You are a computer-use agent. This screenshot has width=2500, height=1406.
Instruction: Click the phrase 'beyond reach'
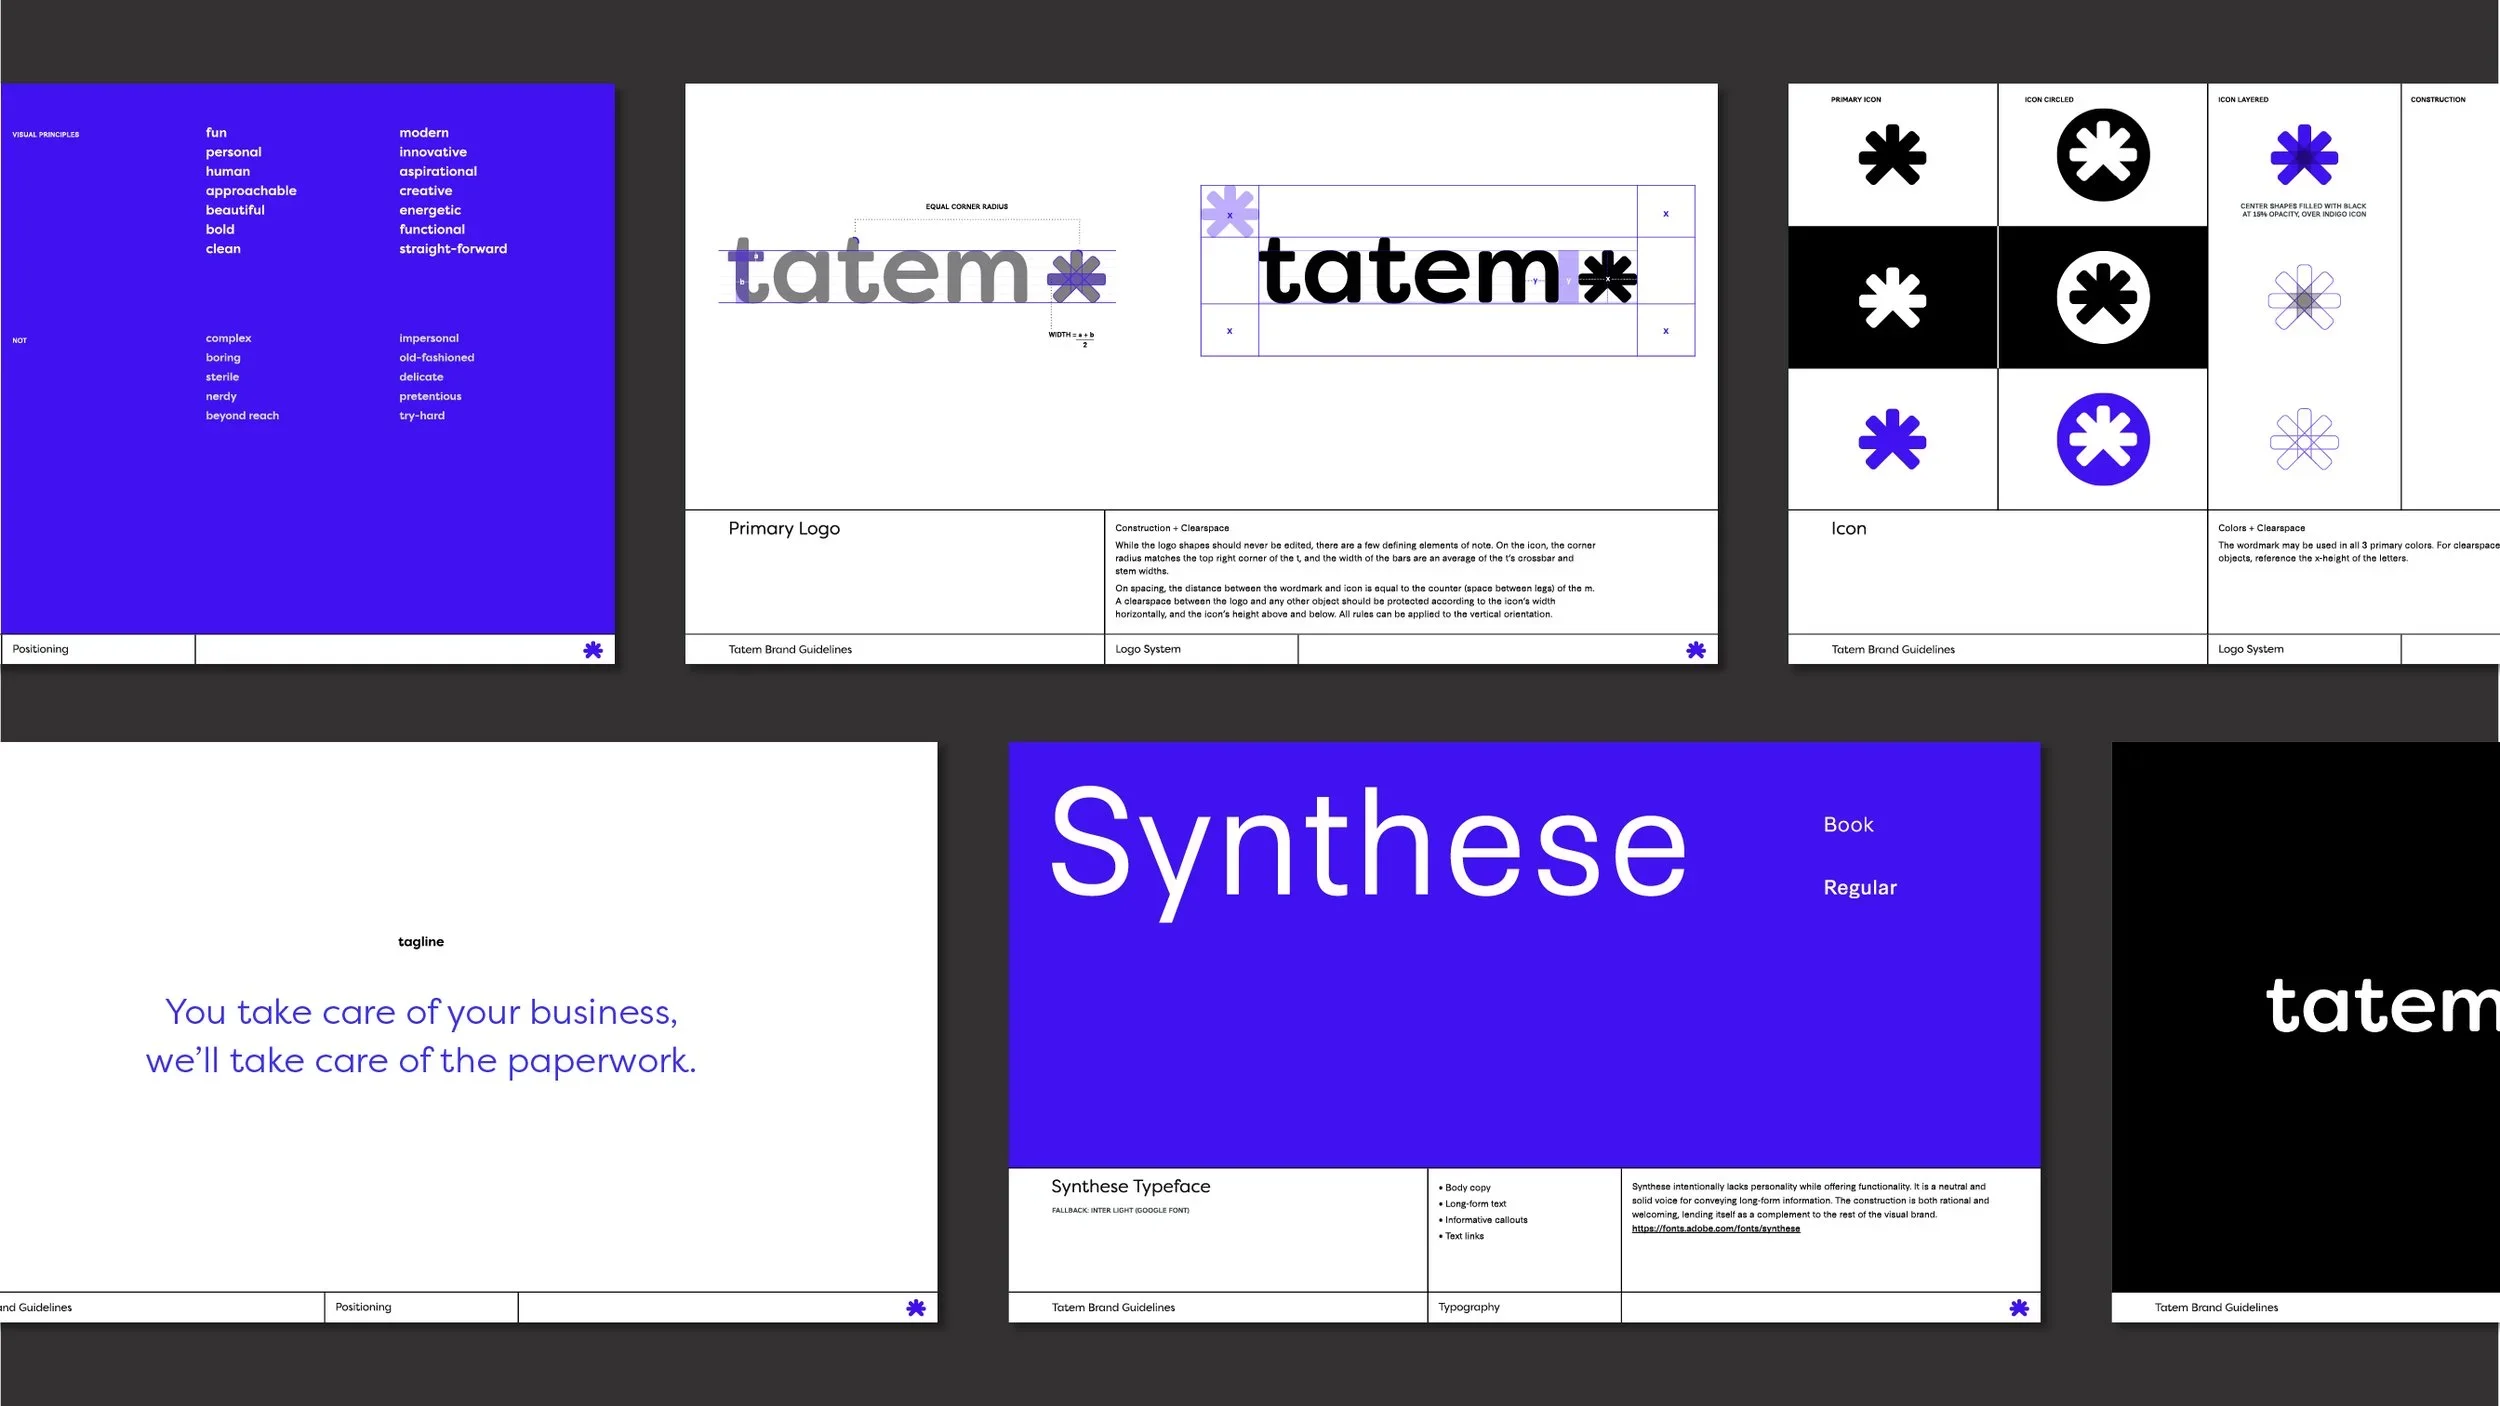(x=242, y=416)
